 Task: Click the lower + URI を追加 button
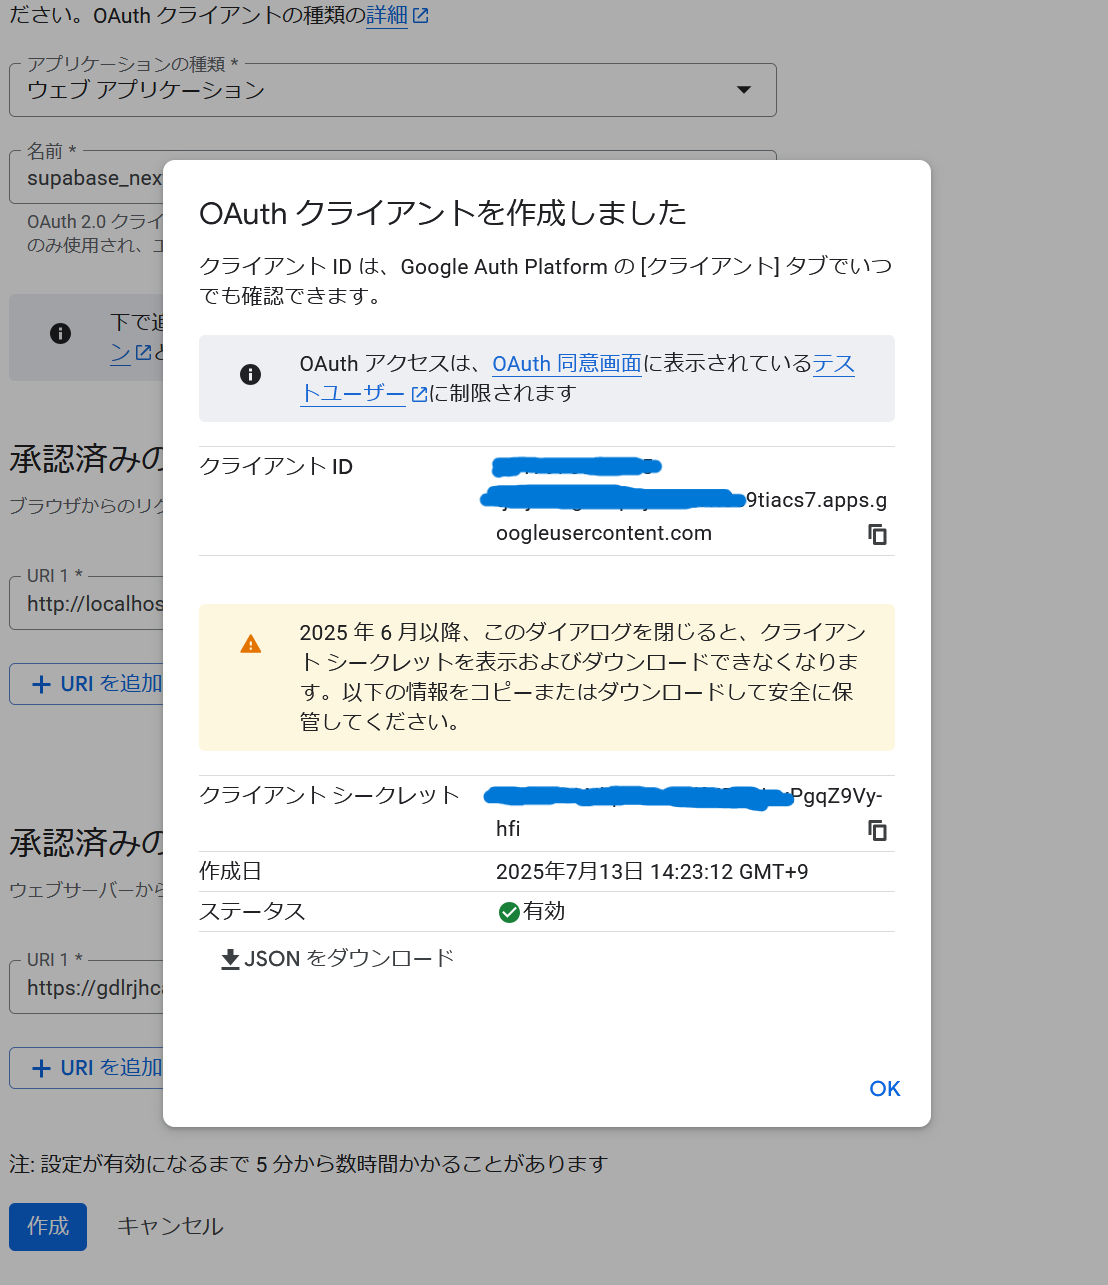(x=87, y=1068)
